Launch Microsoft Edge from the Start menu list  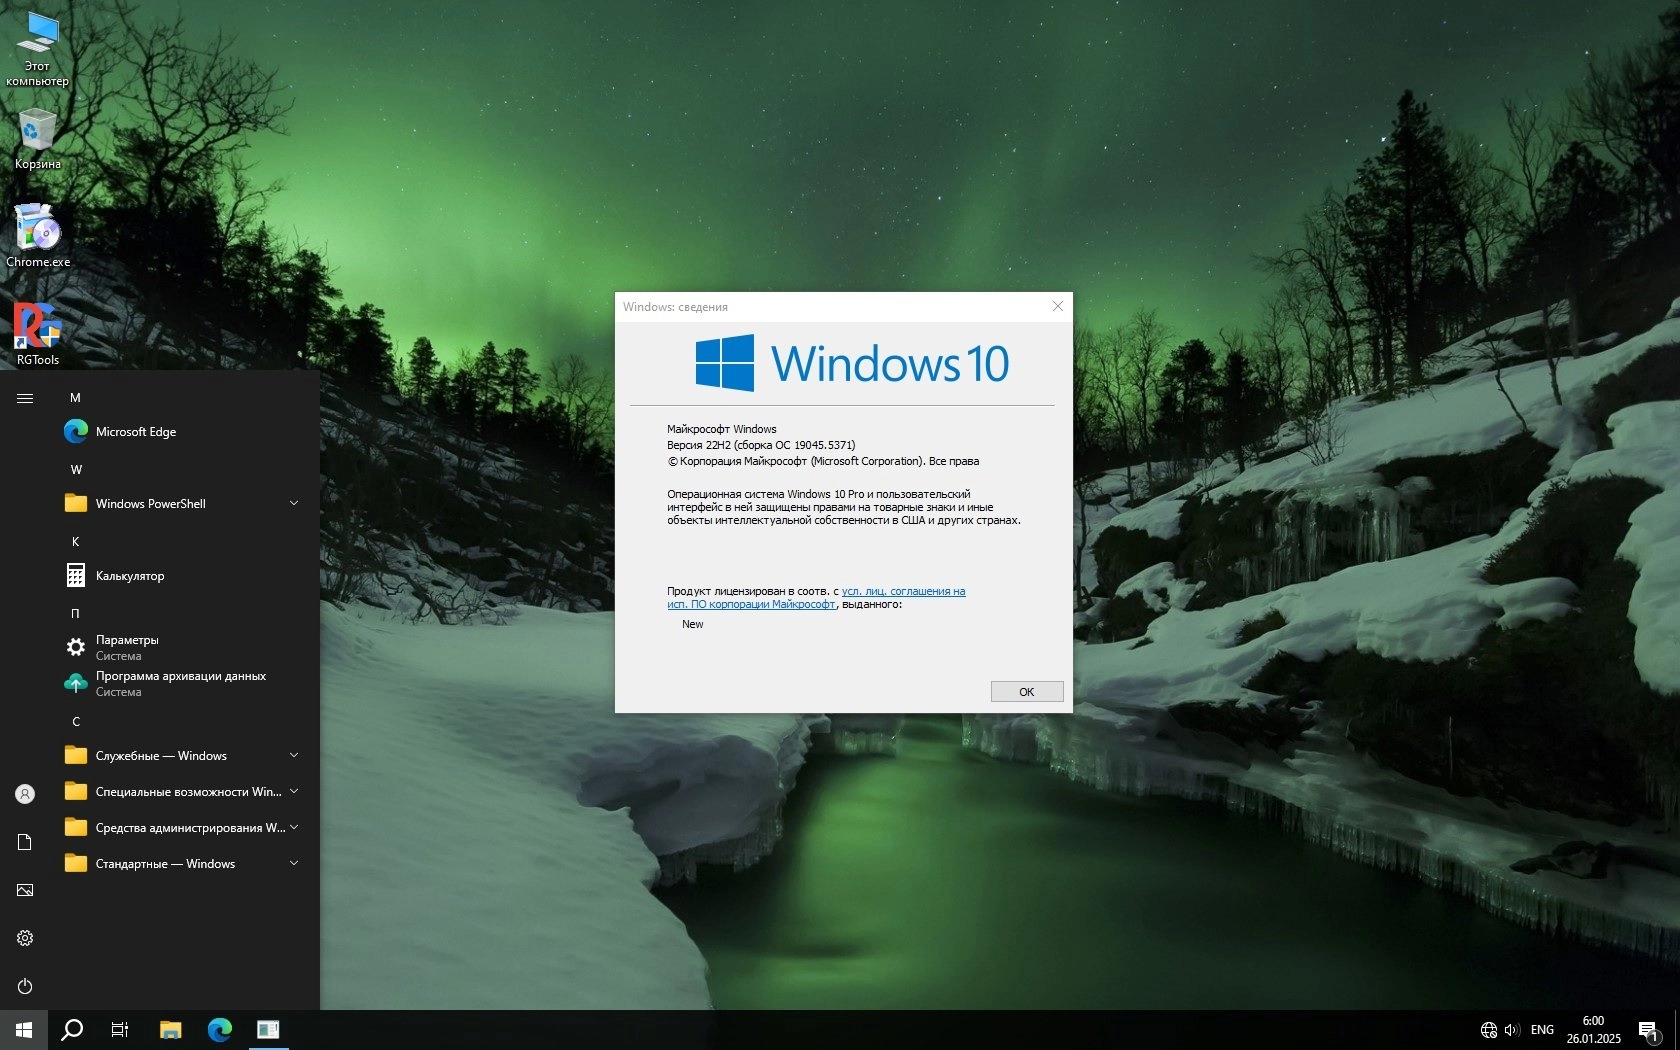pyautogui.click(x=180, y=432)
